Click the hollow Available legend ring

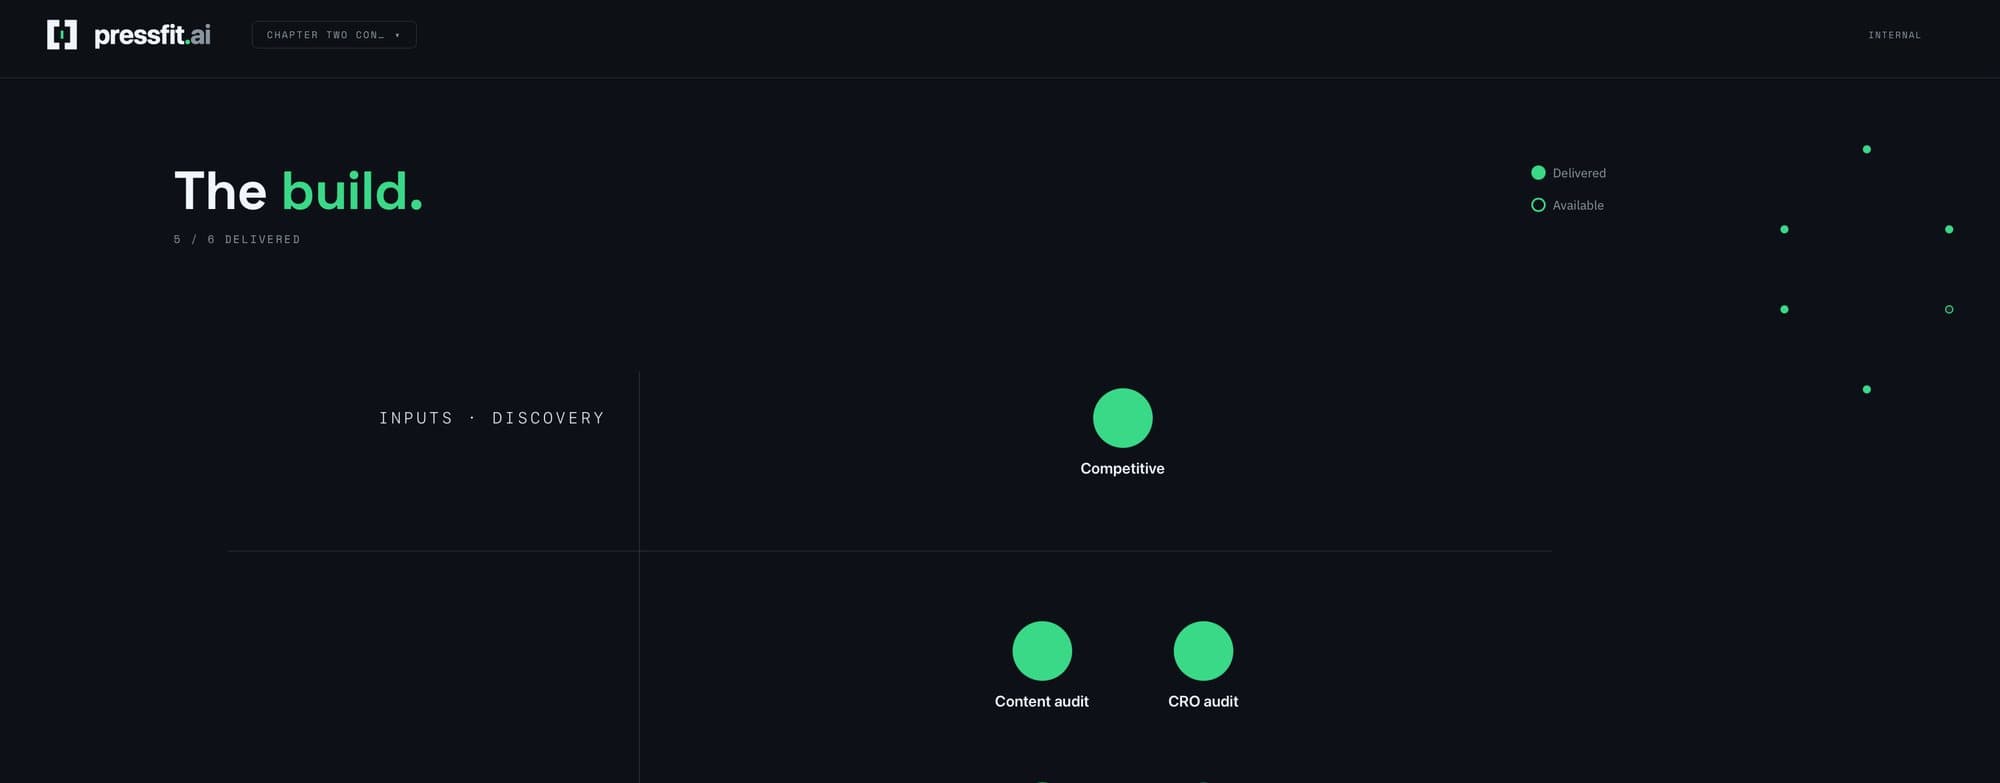tap(1538, 205)
